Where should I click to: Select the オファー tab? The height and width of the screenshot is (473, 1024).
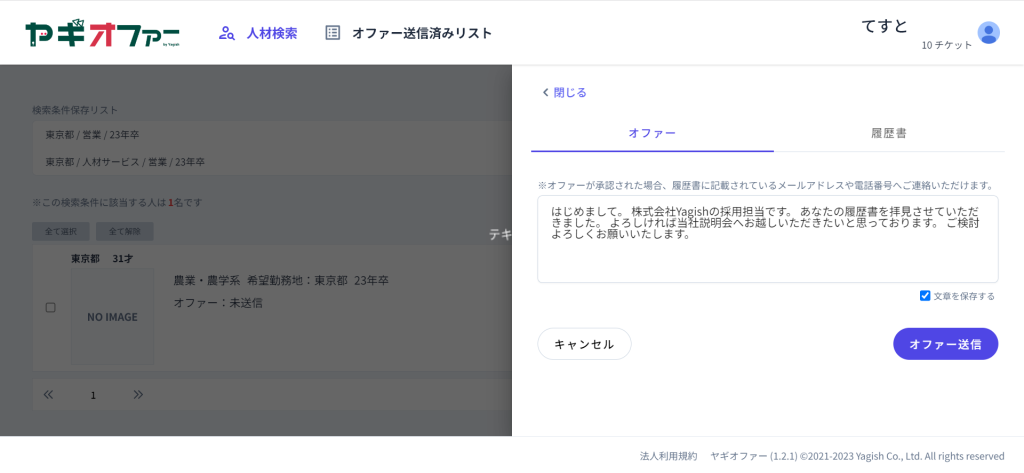coord(652,133)
